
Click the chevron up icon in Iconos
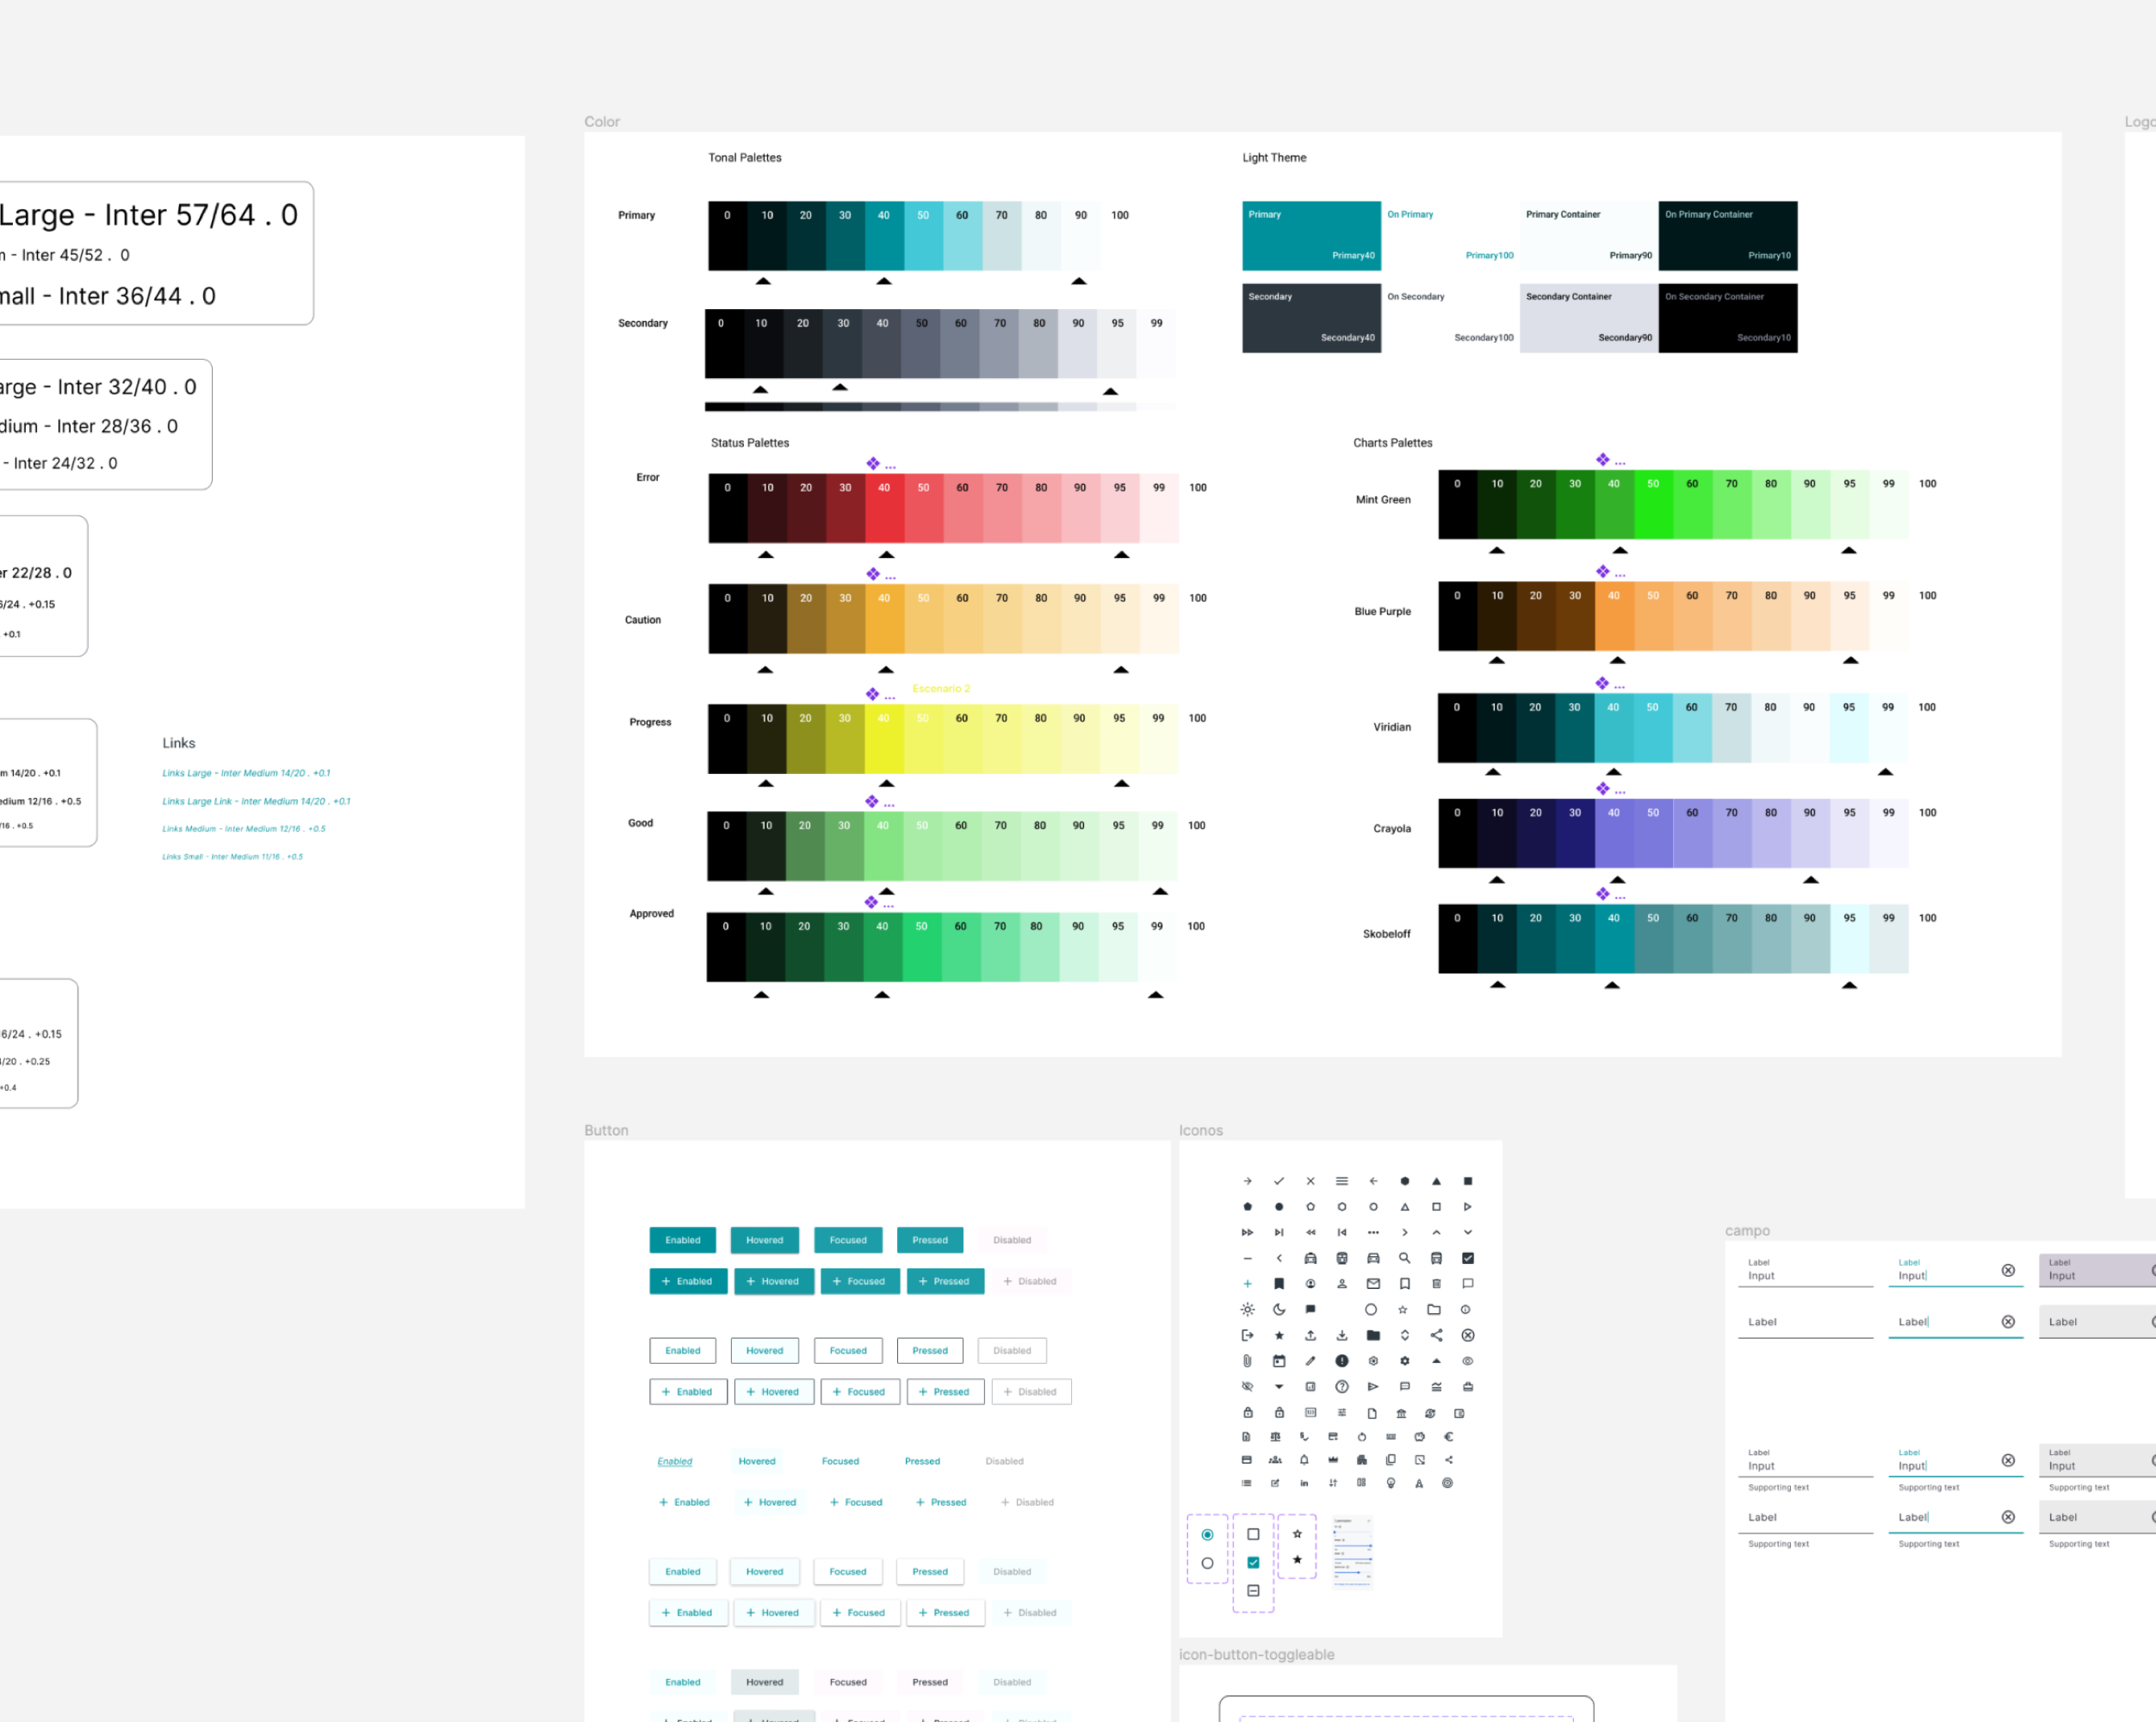(x=1437, y=1233)
